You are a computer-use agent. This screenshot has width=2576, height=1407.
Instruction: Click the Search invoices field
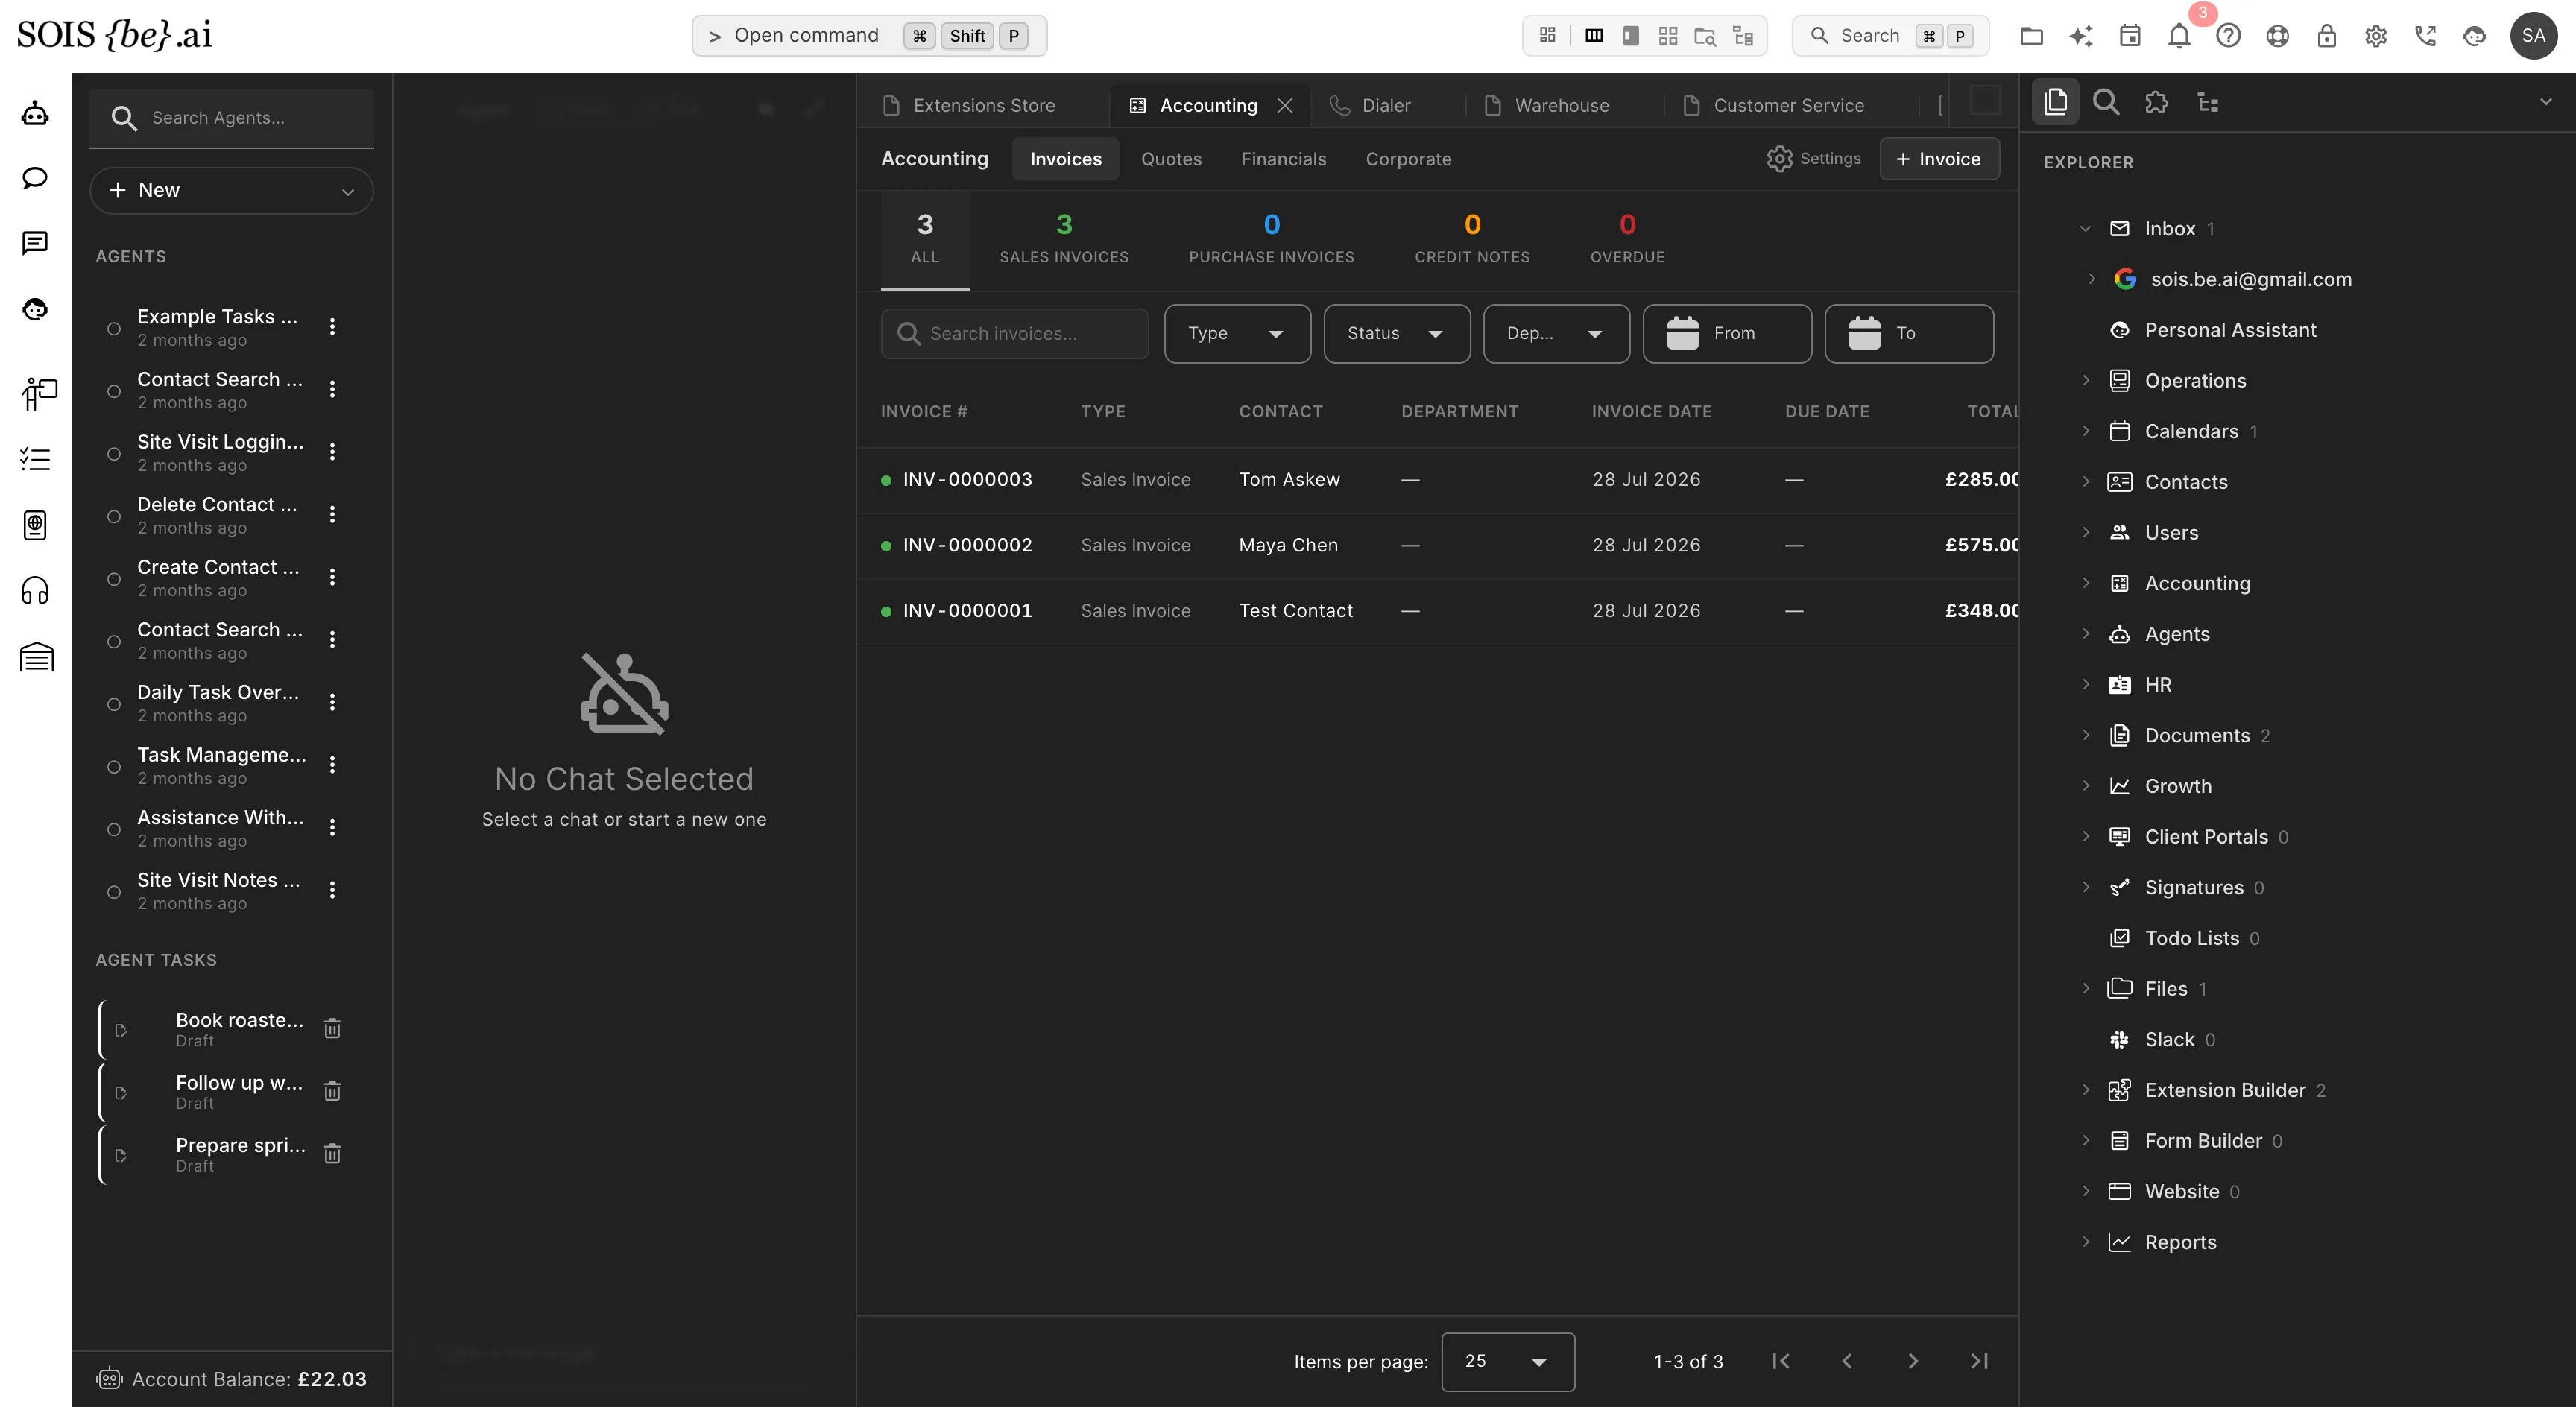pos(1014,333)
